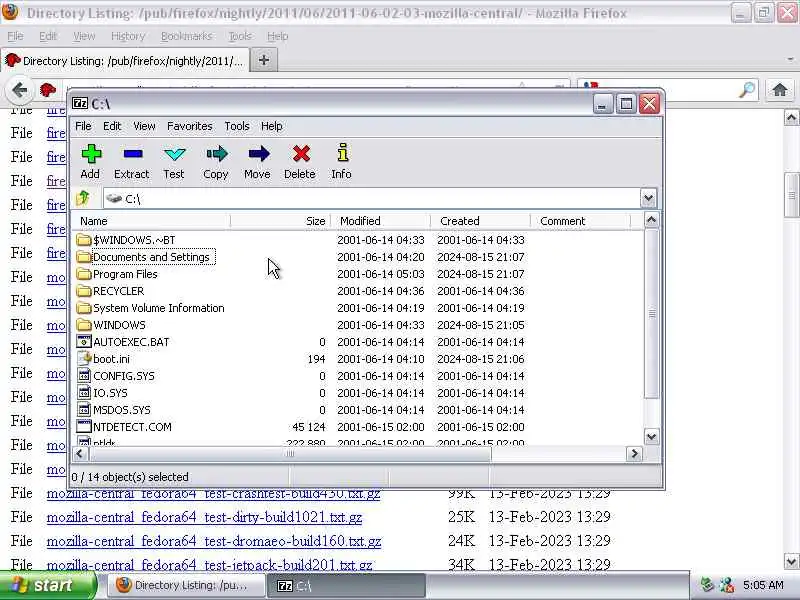The image size is (800, 600).
Task: Open the test-dirty-build1021.txt.gz link
Action: [x=204, y=517]
